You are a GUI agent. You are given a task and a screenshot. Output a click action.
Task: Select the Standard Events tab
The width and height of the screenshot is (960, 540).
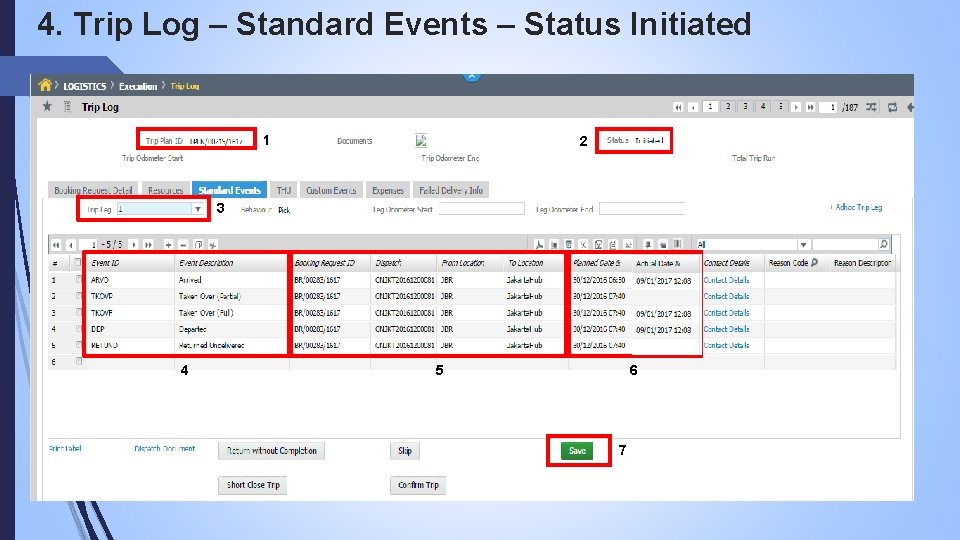230,190
